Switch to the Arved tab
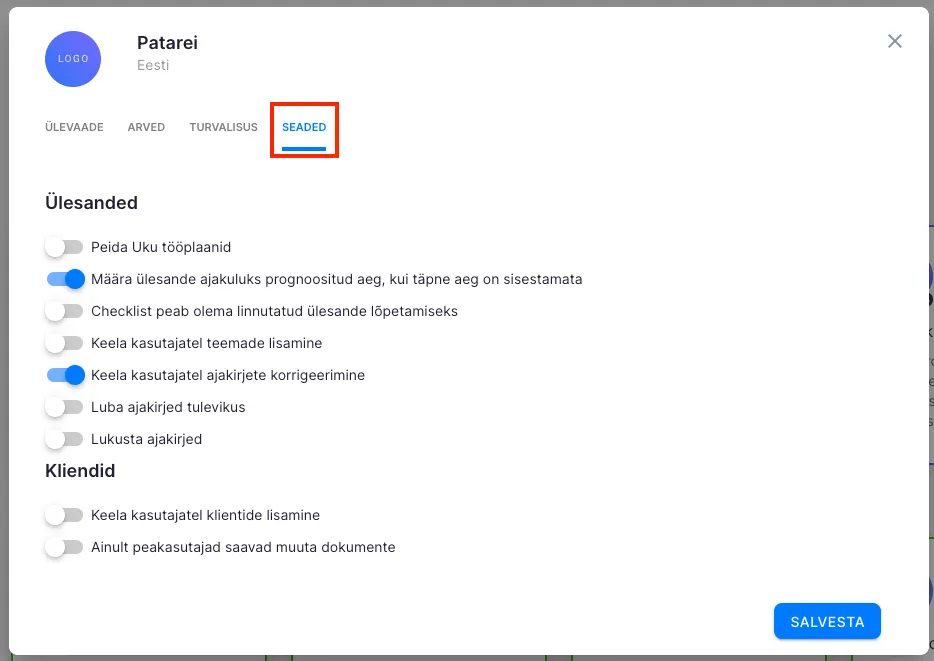This screenshot has width=934, height=661. coord(146,127)
